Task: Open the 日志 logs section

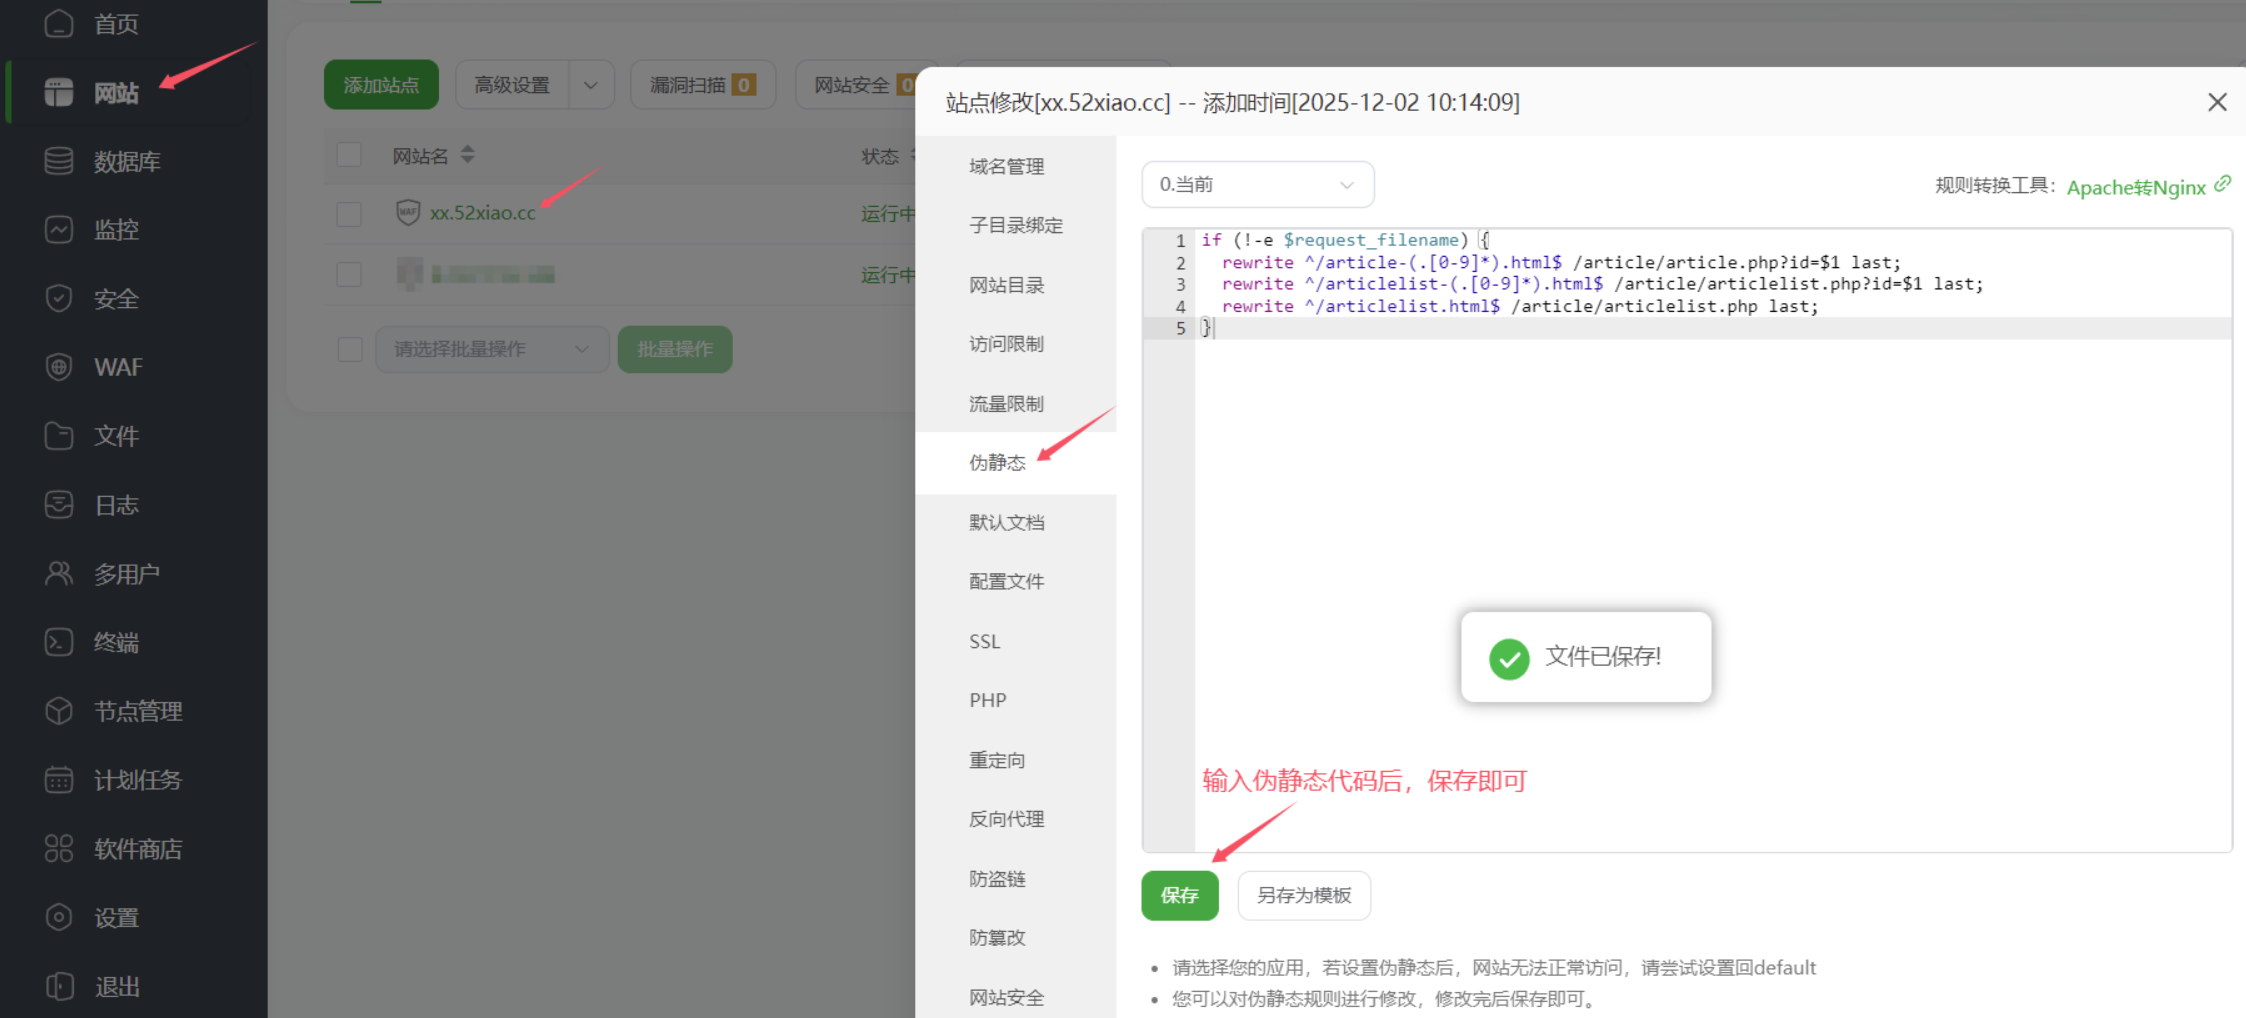Action: [x=115, y=505]
